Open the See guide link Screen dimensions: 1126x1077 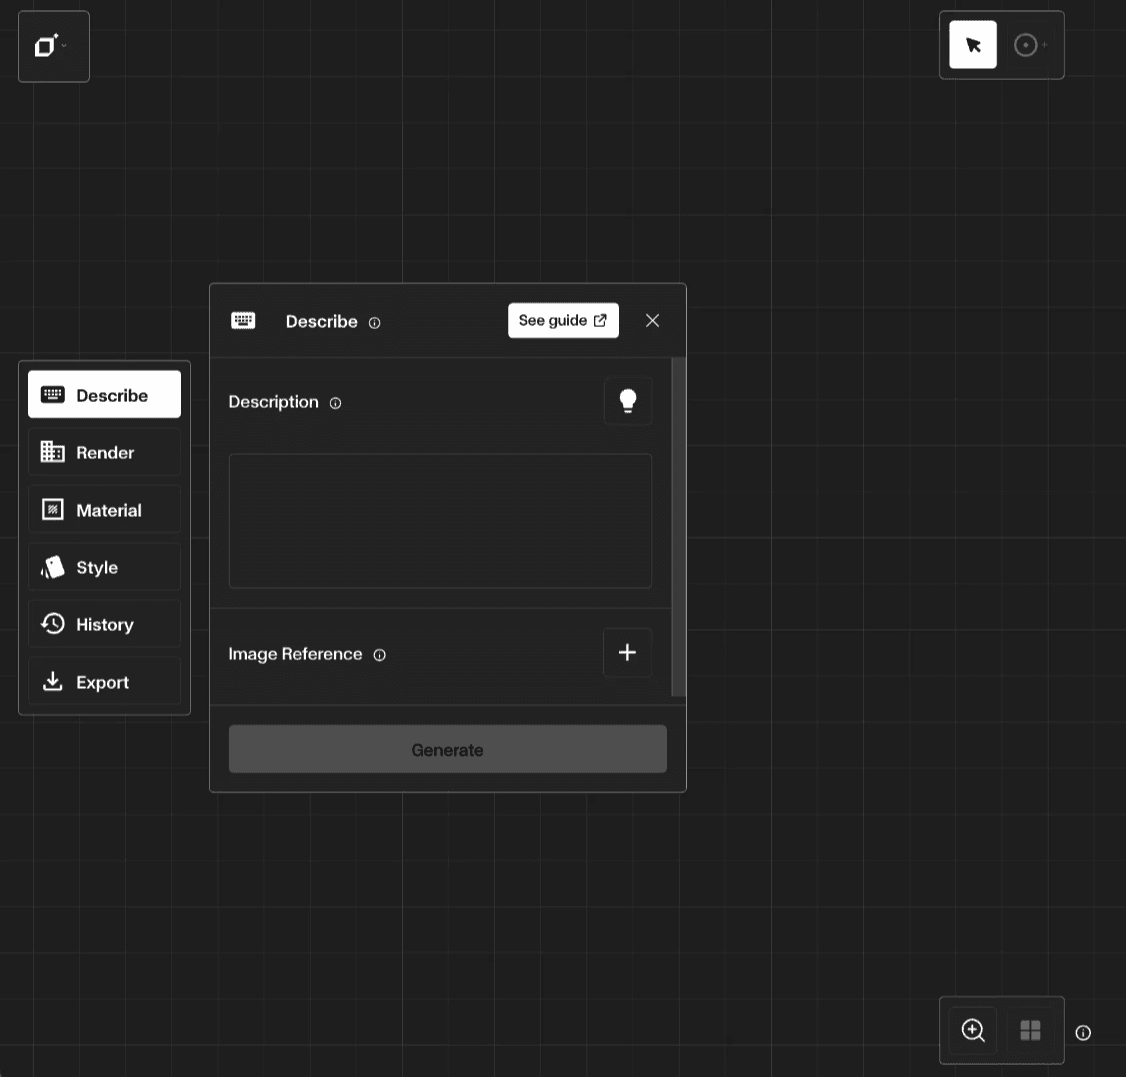563,320
